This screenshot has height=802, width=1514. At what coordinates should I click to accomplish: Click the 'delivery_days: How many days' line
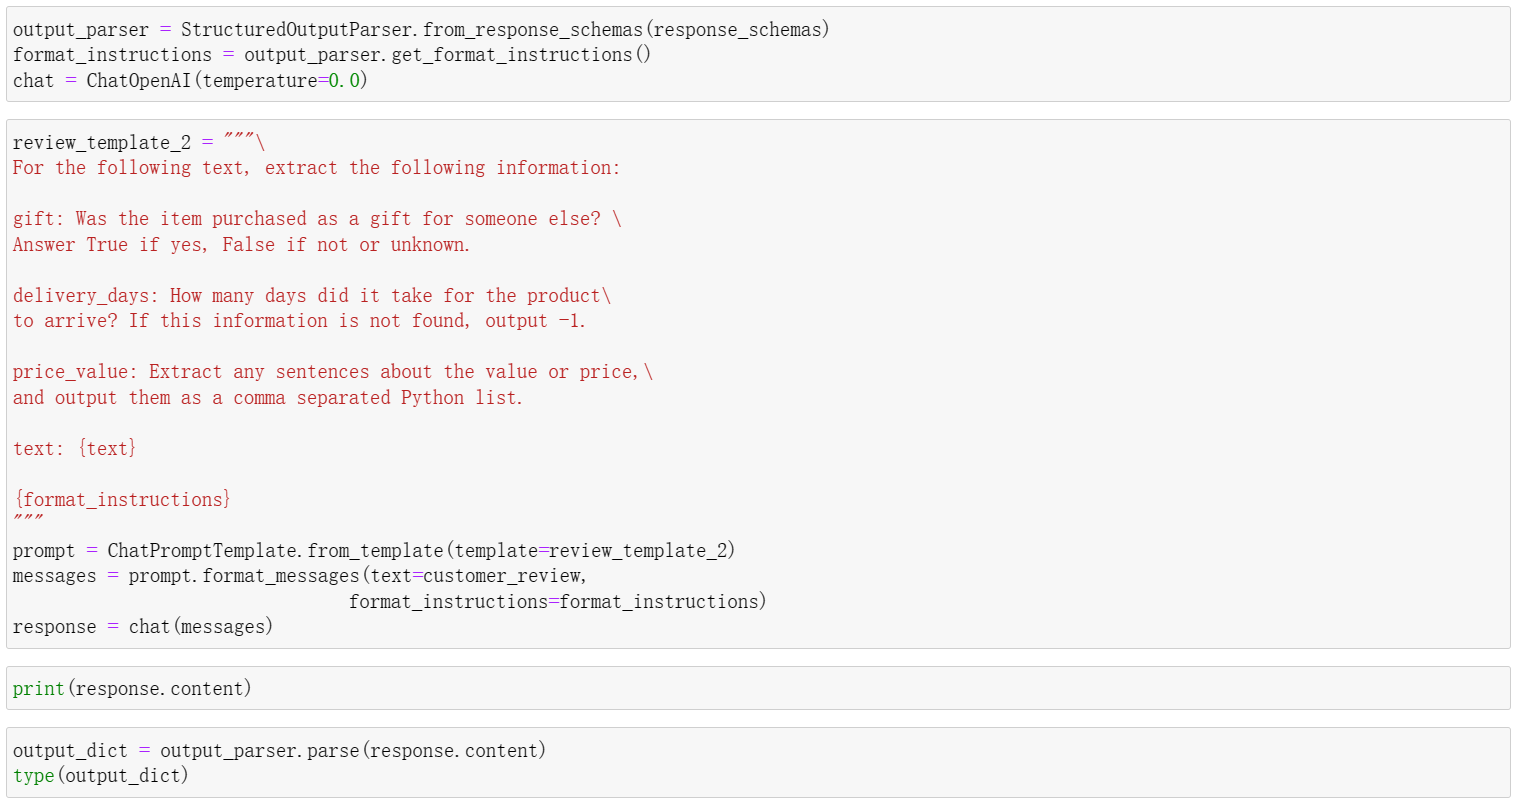pyautogui.click(x=311, y=296)
